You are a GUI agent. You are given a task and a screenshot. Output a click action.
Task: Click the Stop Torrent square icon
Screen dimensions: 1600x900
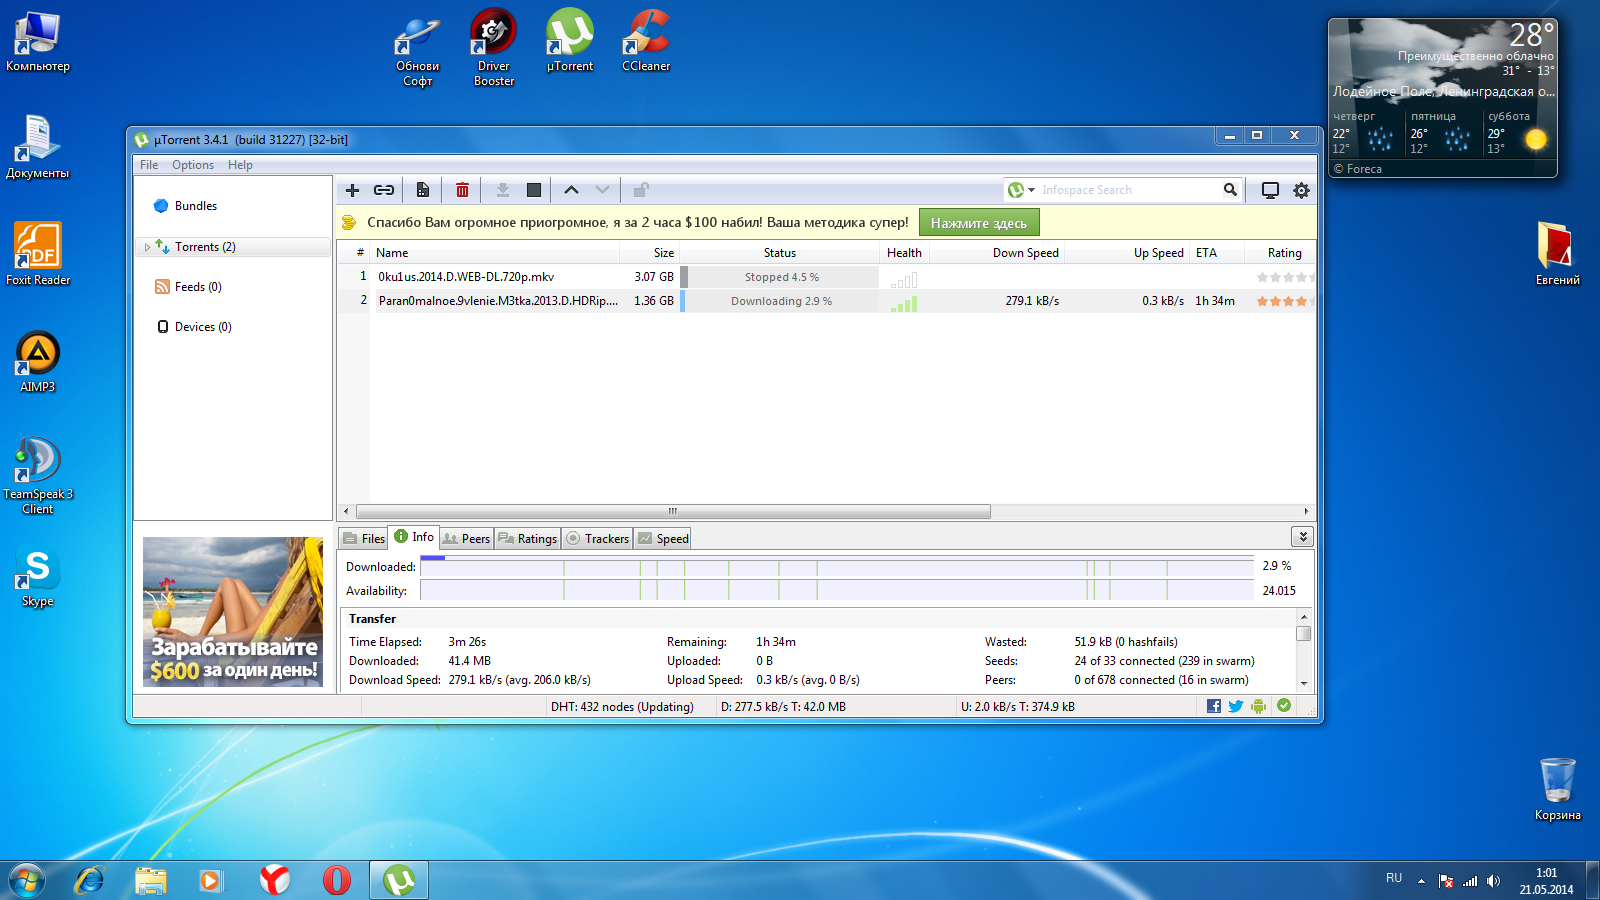pyautogui.click(x=534, y=190)
